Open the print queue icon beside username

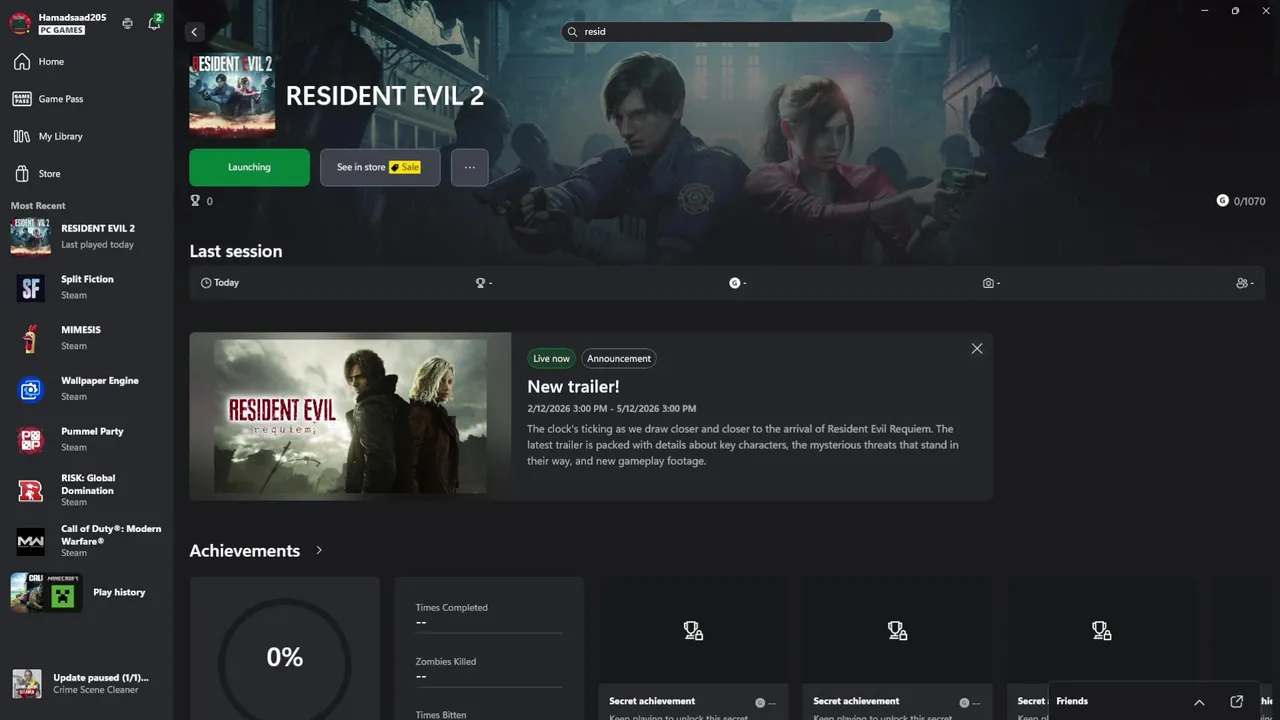coord(127,23)
